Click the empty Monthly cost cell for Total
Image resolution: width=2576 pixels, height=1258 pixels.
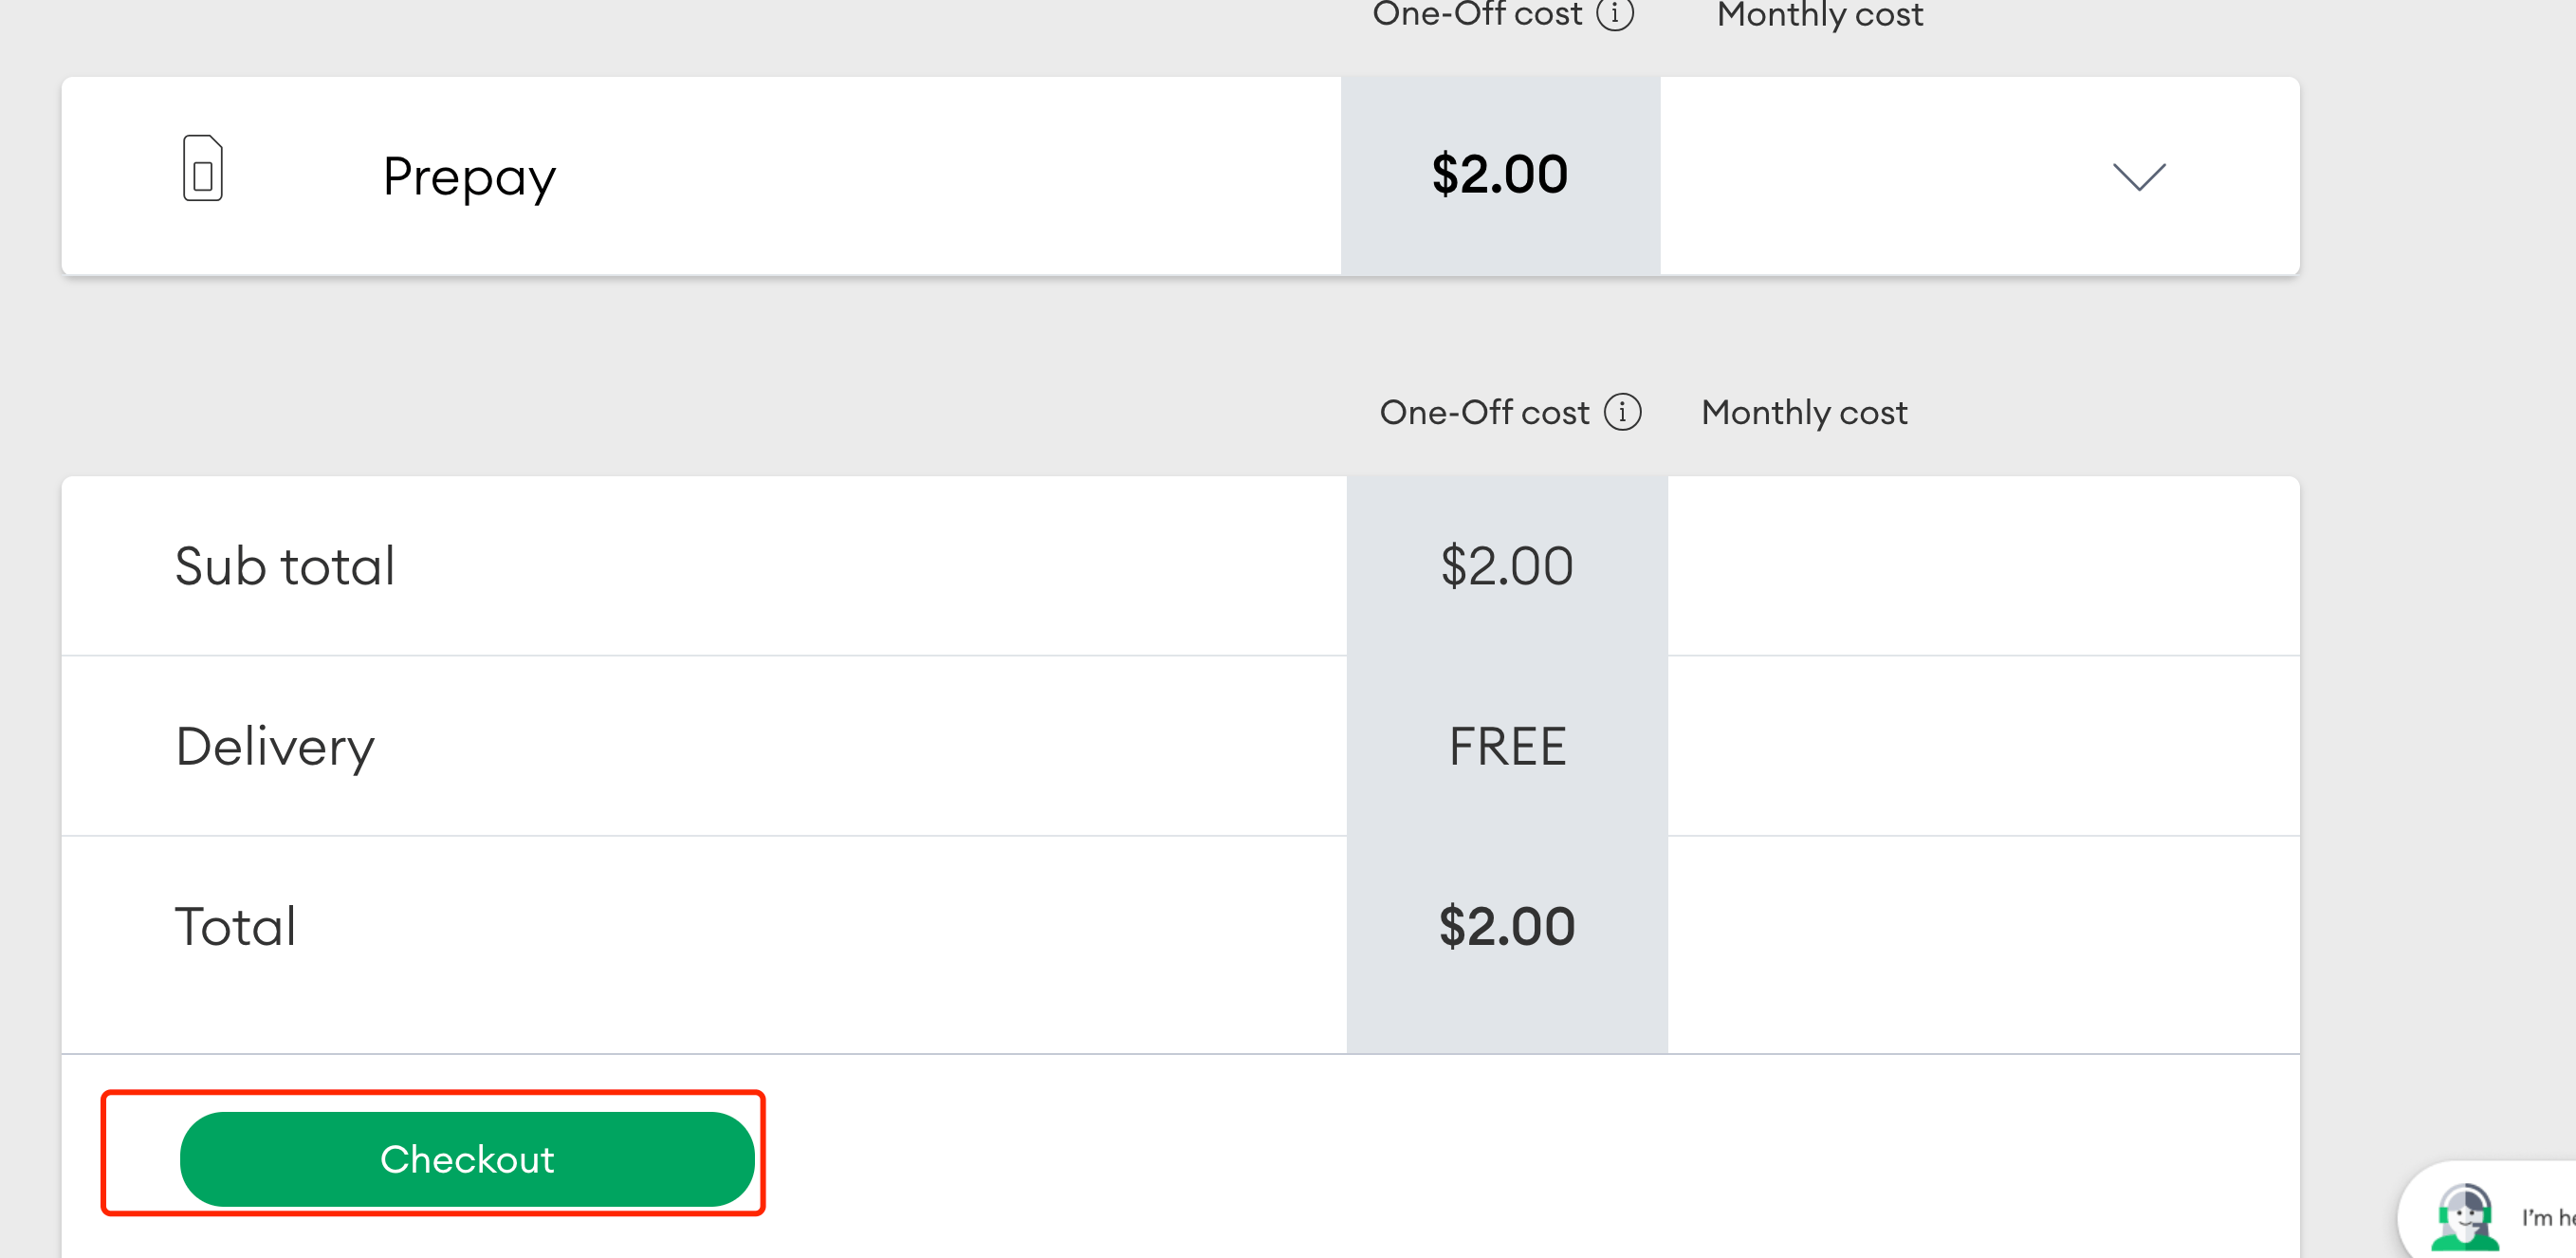[x=1983, y=926]
